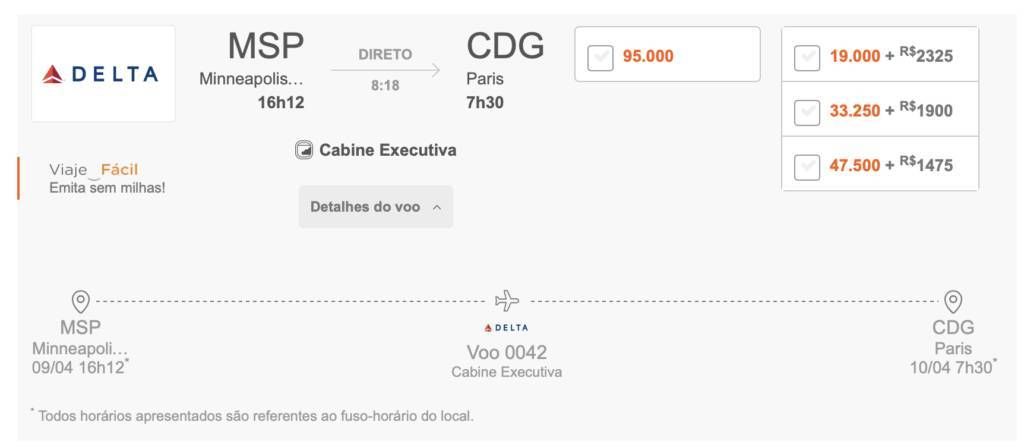Open the Viaje Fácil link

click(93, 171)
